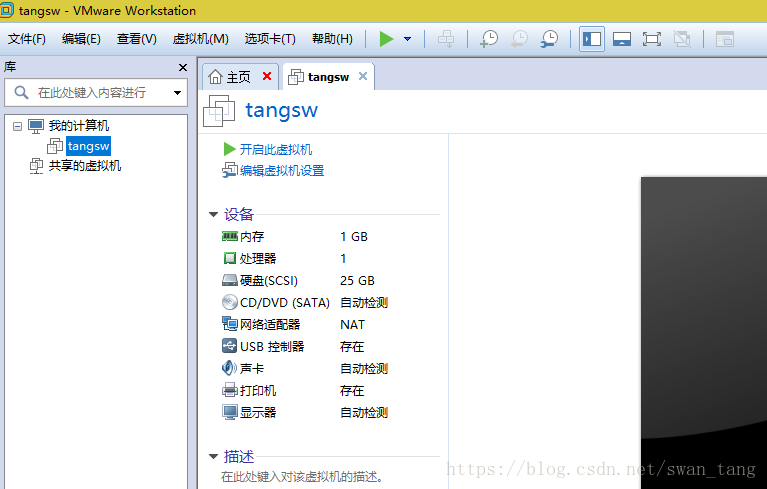Toggle the library sidebar view button
This screenshot has width=767, height=489.
[x=592, y=39]
